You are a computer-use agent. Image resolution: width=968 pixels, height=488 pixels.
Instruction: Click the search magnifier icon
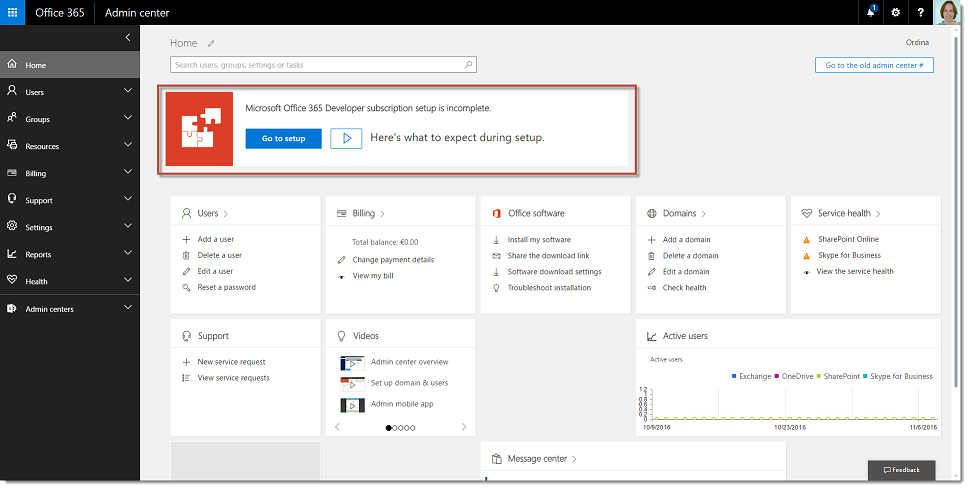pos(468,64)
